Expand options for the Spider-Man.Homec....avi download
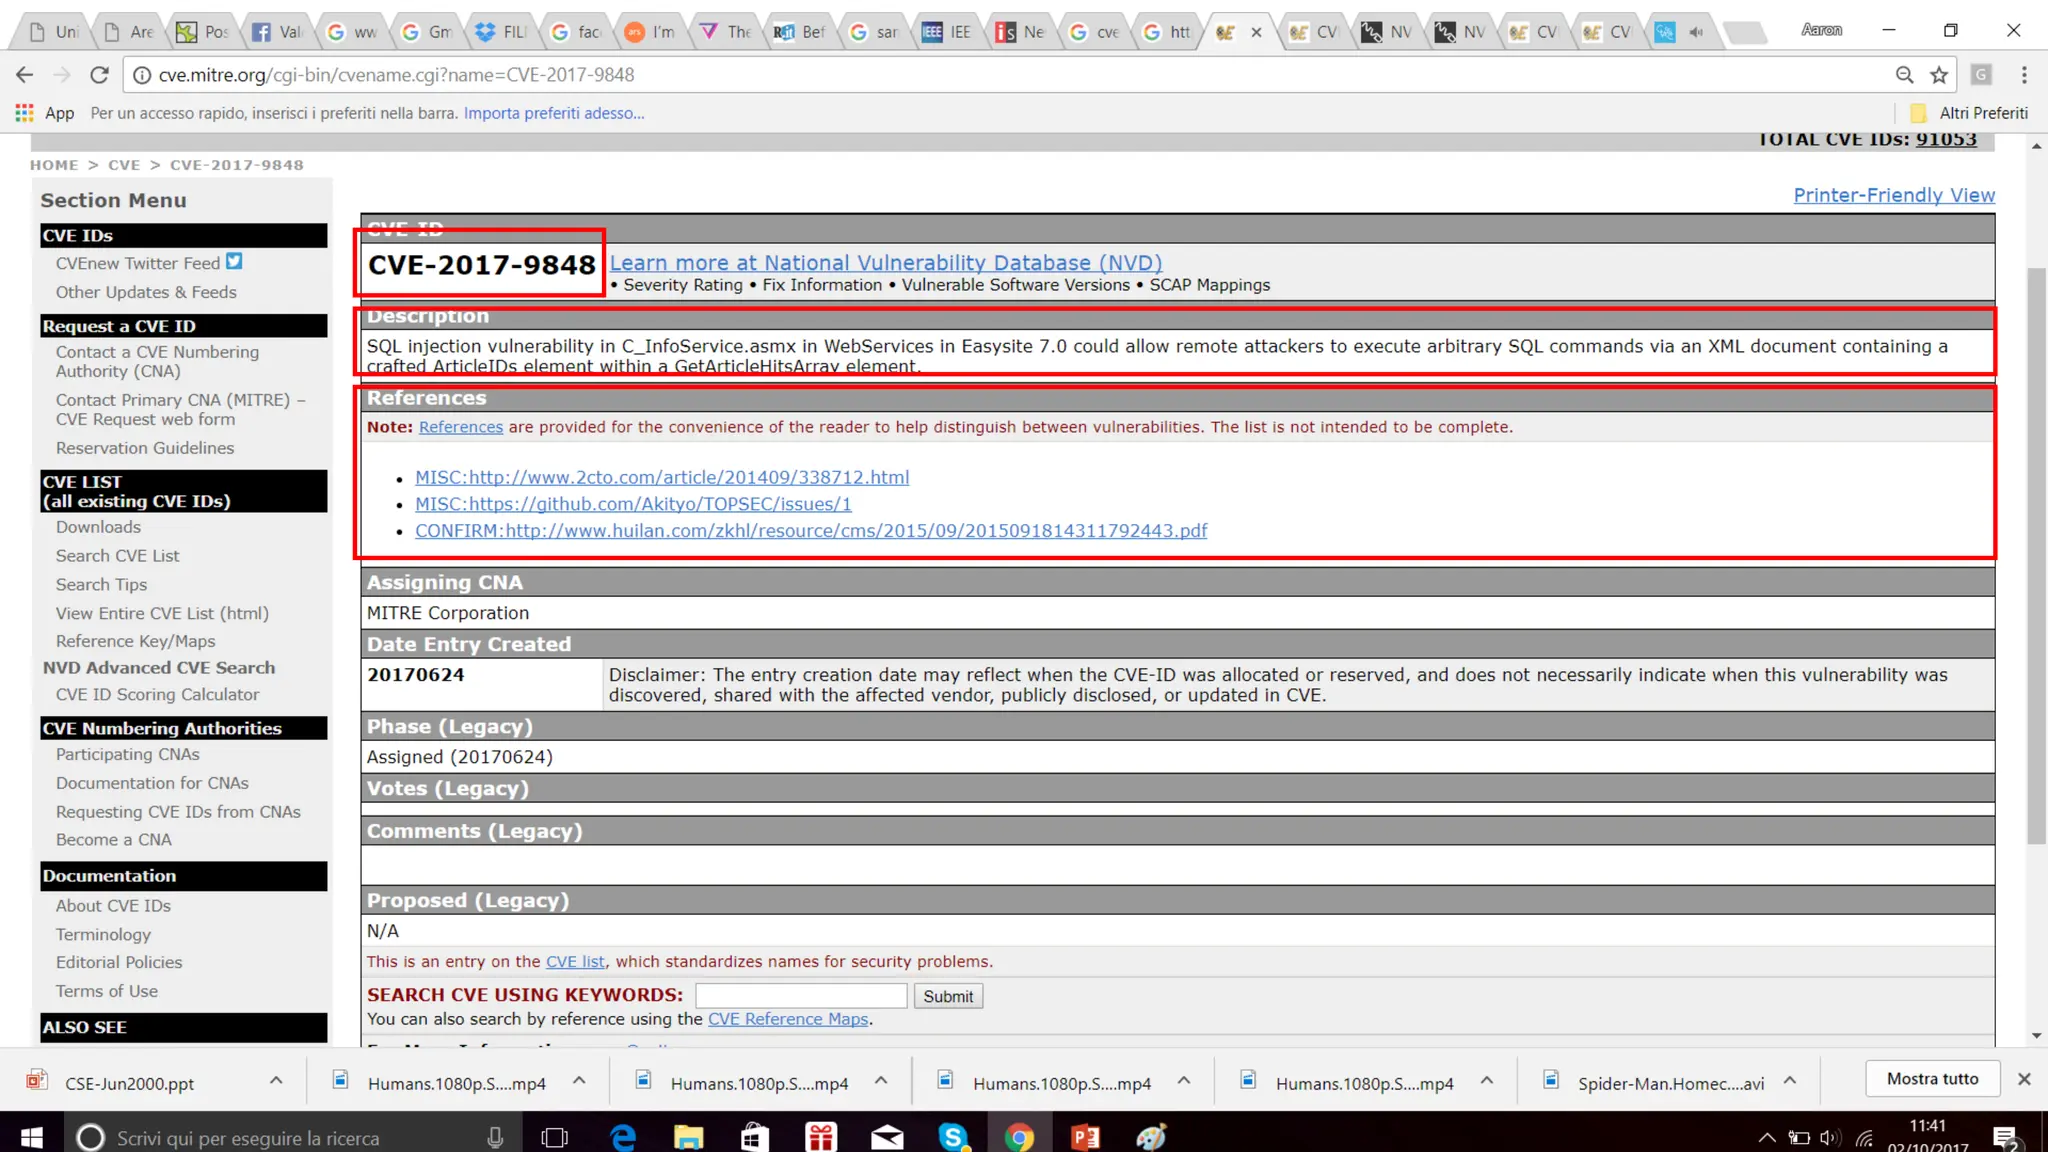 click(1790, 1081)
